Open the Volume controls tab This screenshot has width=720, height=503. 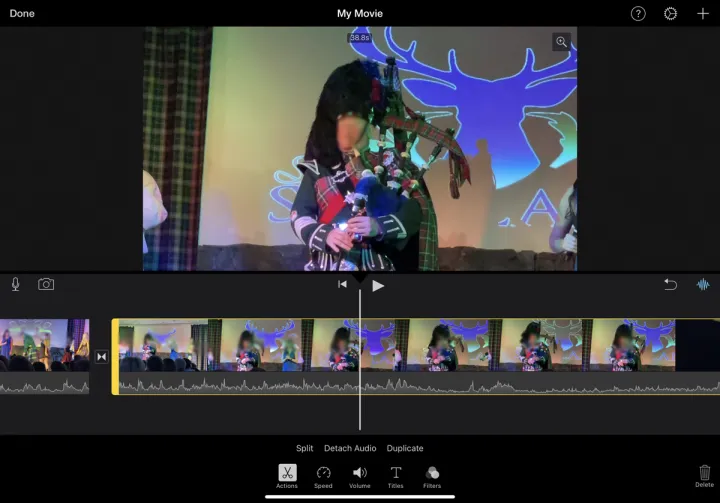tap(359, 475)
